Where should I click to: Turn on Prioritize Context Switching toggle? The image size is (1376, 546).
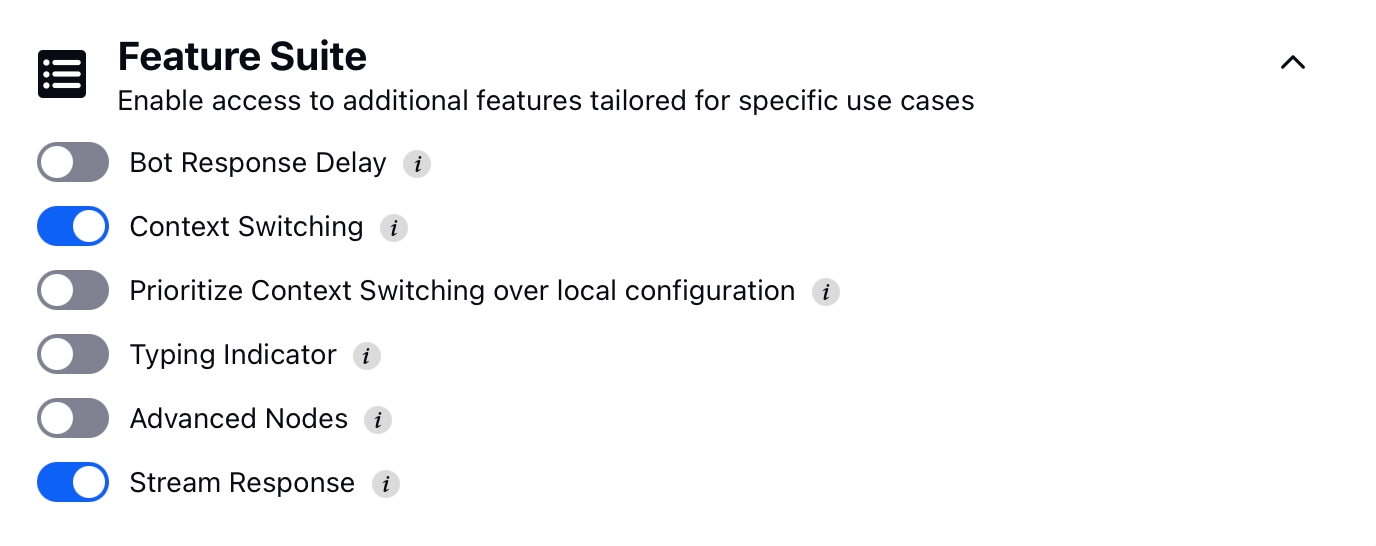point(73,290)
